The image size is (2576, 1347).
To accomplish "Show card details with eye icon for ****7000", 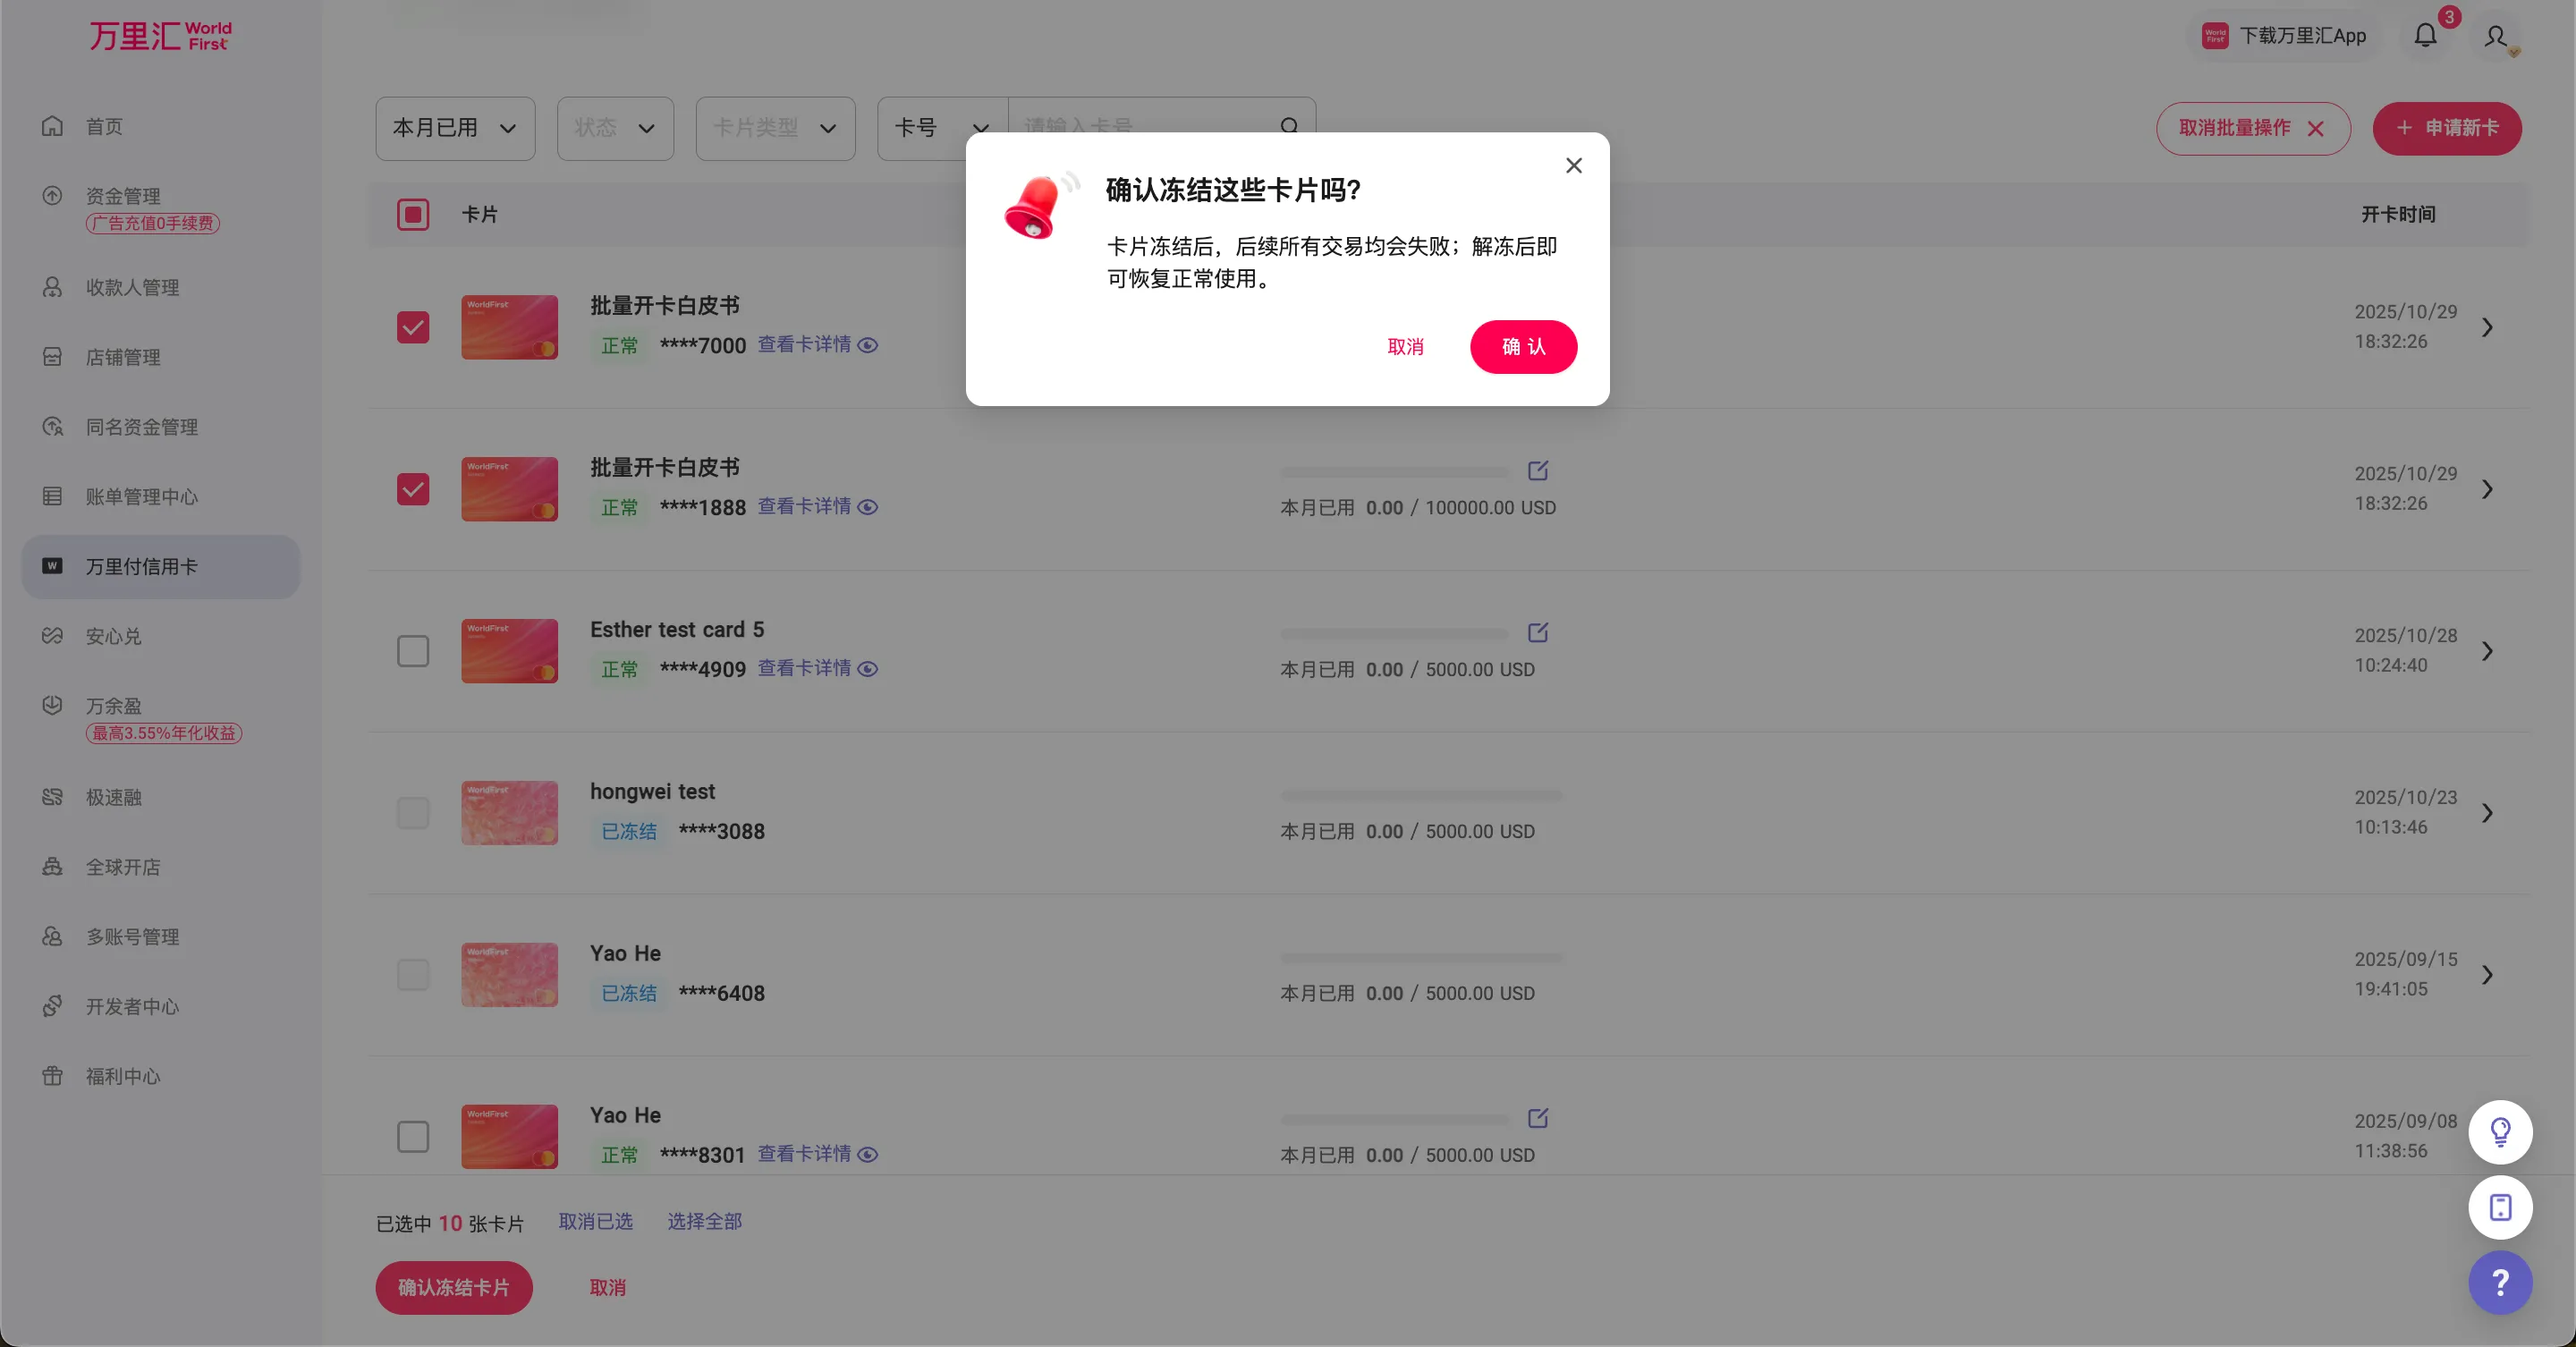I will (868, 345).
